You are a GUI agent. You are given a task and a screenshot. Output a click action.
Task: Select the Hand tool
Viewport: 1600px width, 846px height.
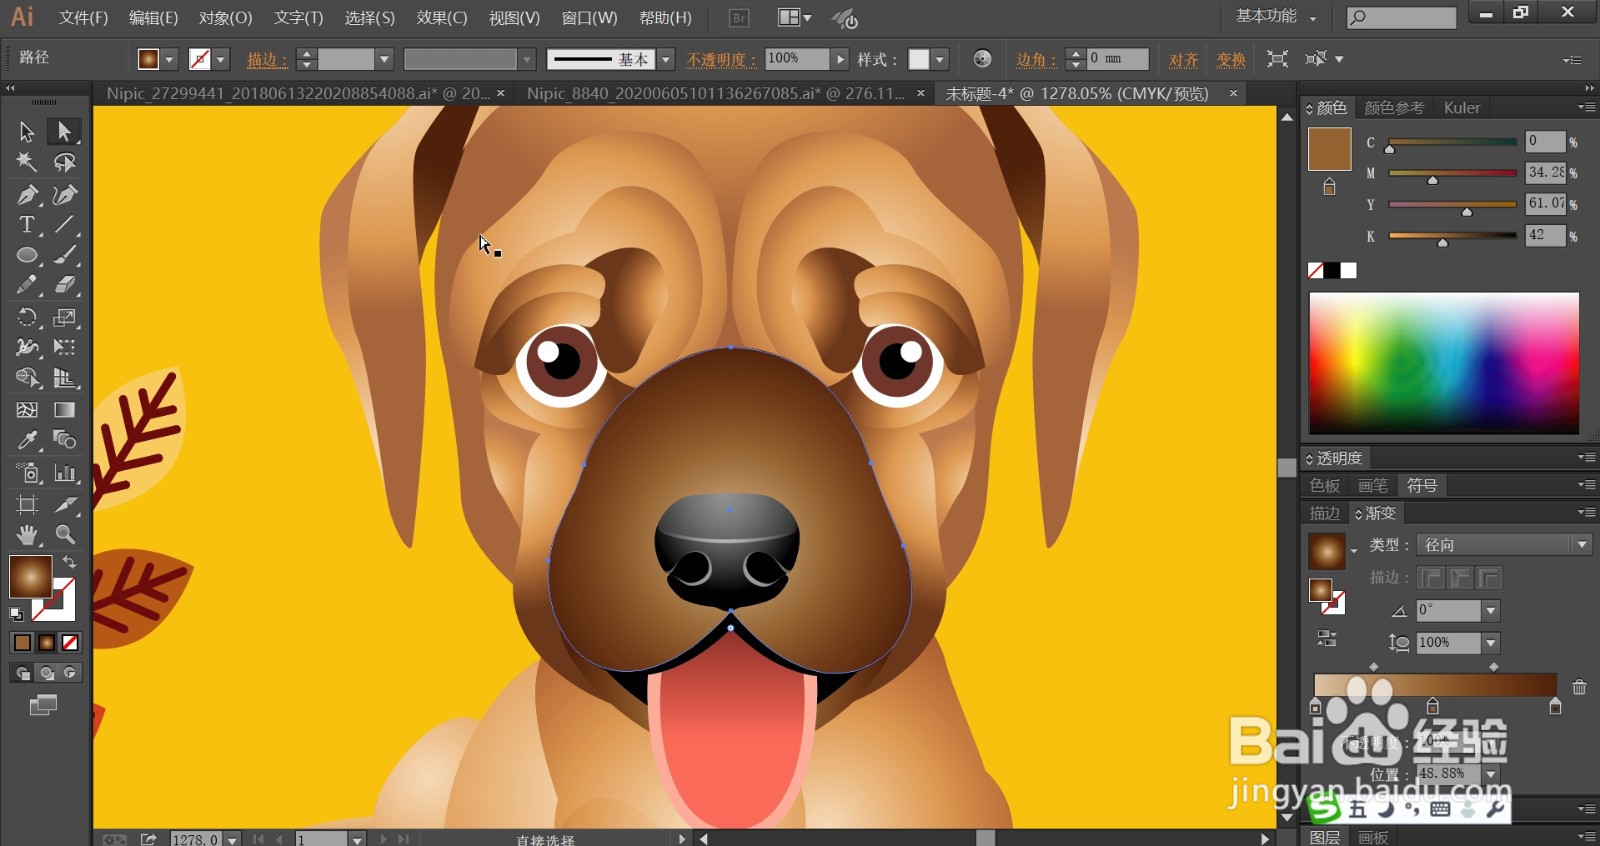pos(27,534)
